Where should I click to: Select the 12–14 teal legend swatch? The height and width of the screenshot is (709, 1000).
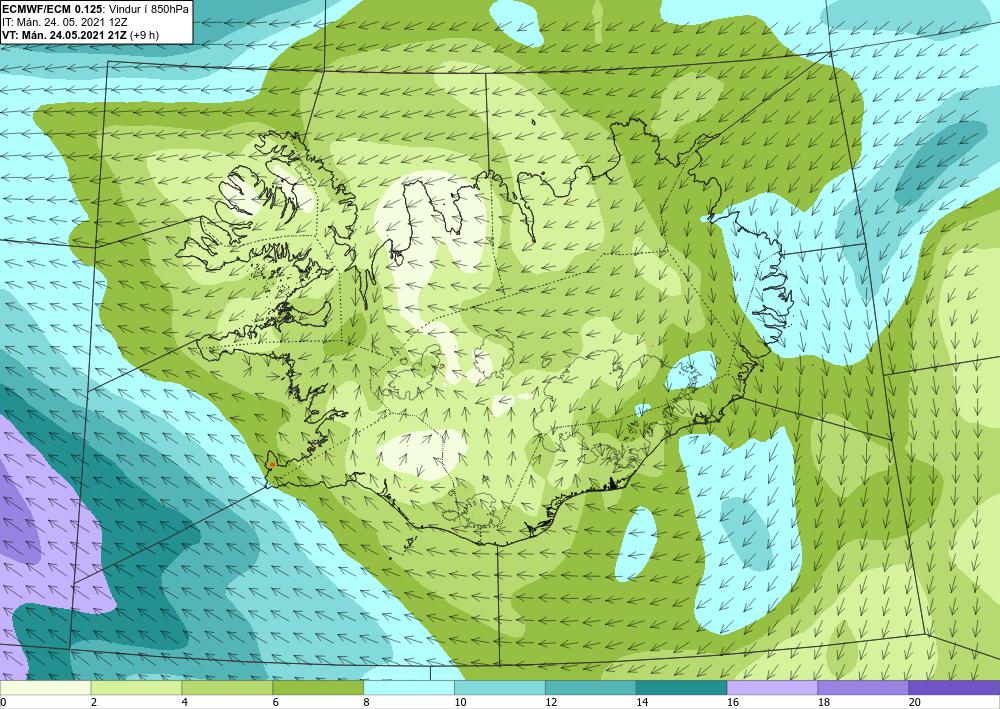point(591,688)
